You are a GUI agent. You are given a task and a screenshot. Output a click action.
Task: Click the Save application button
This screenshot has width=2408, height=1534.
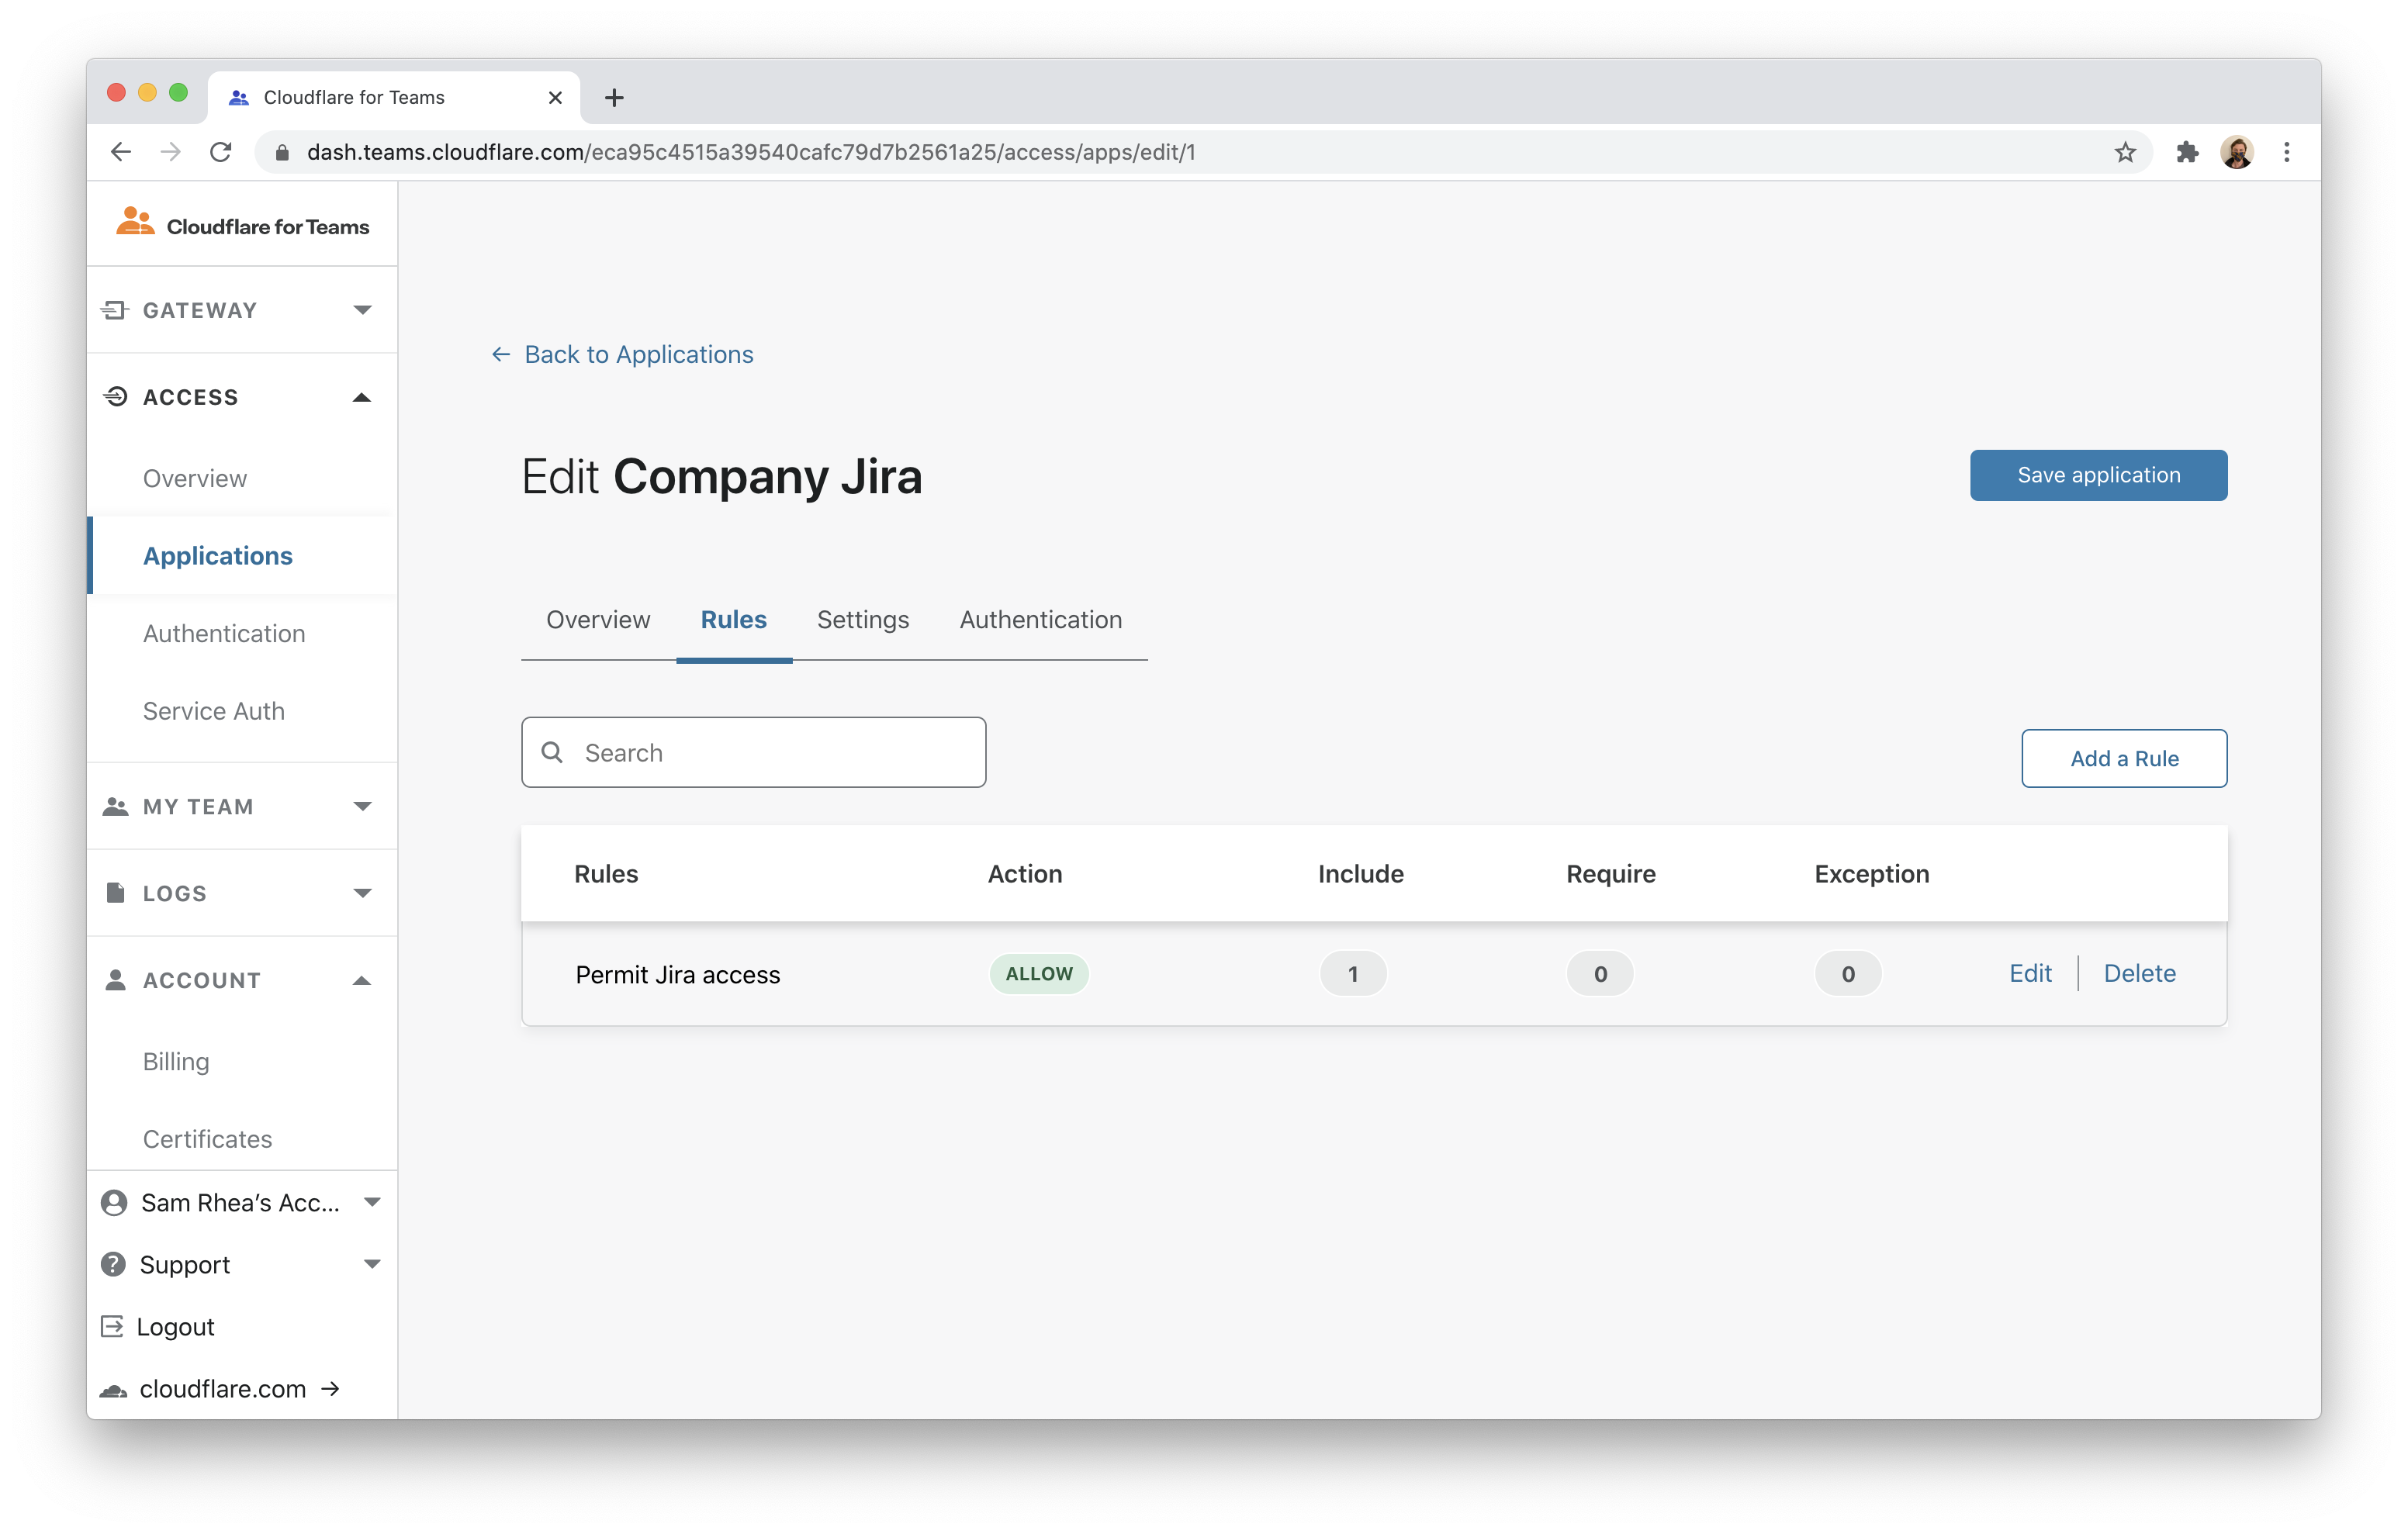(x=2098, y=475)
